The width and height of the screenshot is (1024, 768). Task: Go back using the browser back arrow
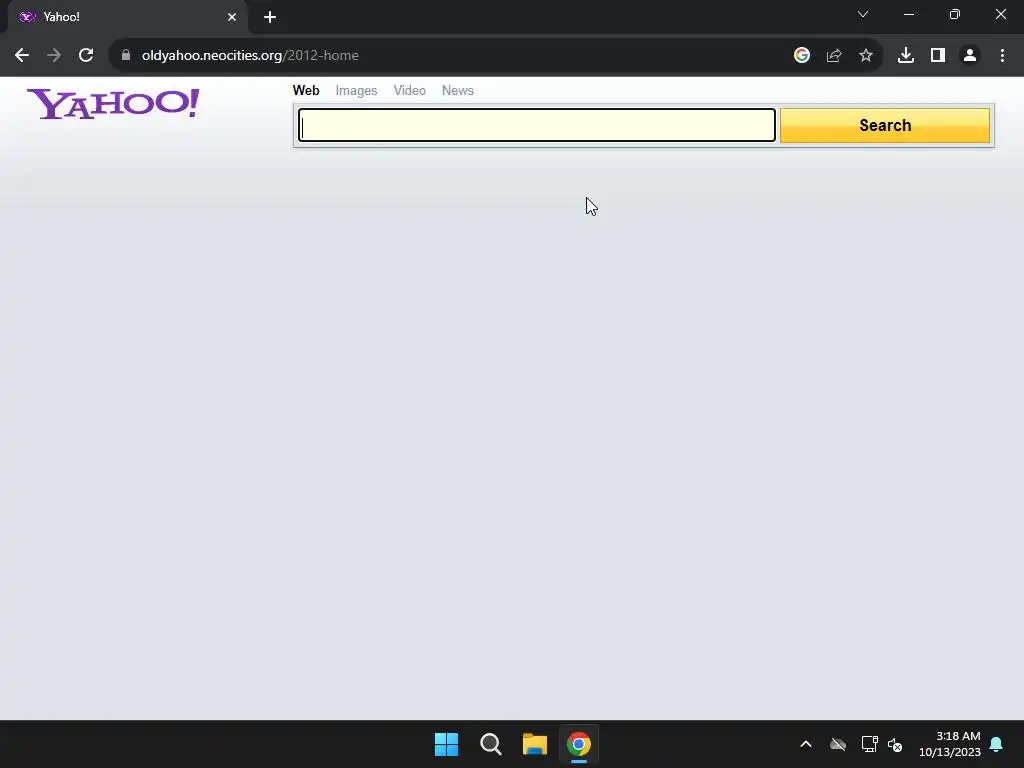point(22,56)
